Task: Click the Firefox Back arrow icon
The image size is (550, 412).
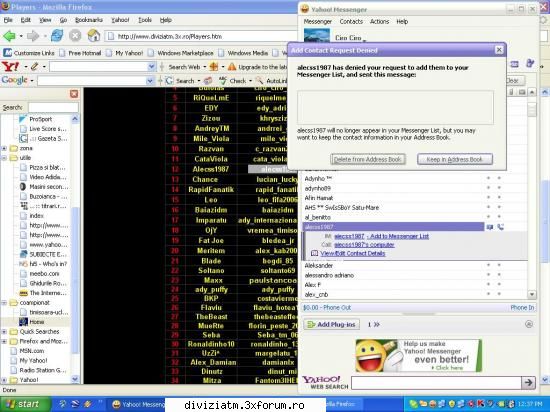Action: [9, 36]
